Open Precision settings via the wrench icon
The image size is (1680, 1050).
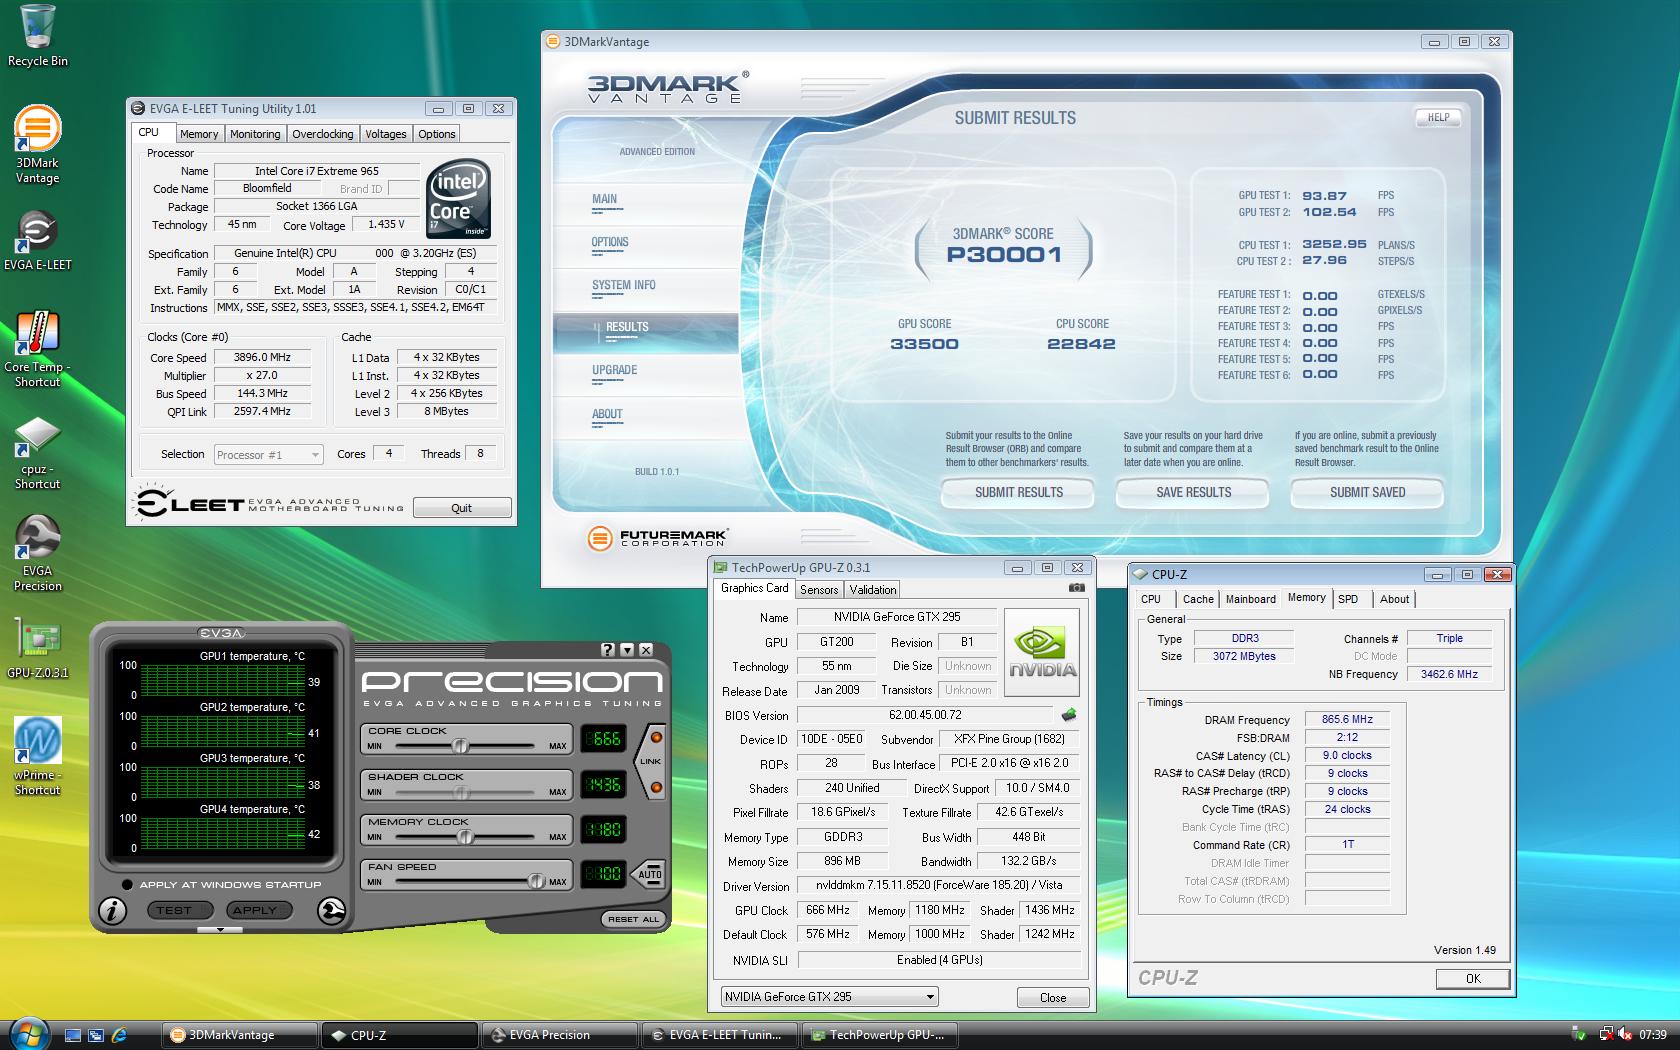[331, 910]
